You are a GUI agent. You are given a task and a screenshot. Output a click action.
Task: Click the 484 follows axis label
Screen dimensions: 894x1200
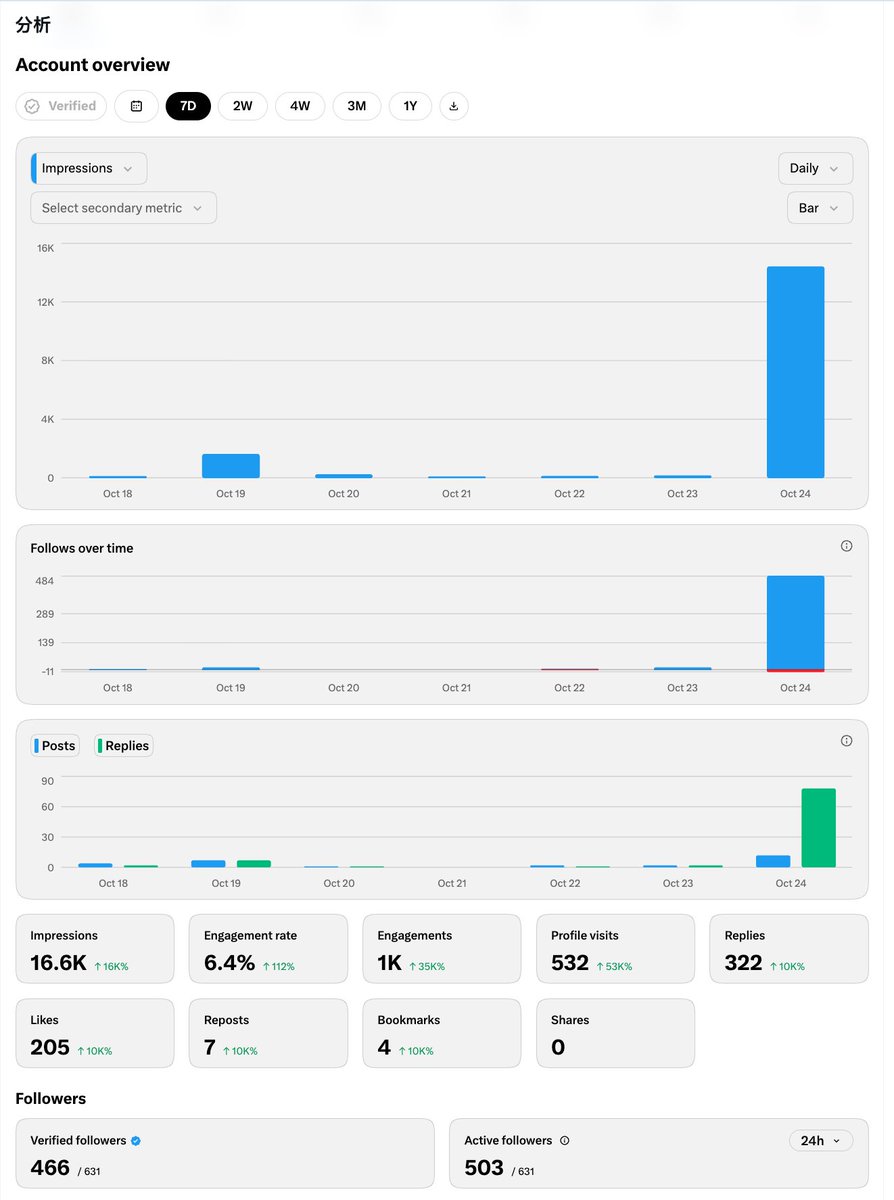[45, 580]
